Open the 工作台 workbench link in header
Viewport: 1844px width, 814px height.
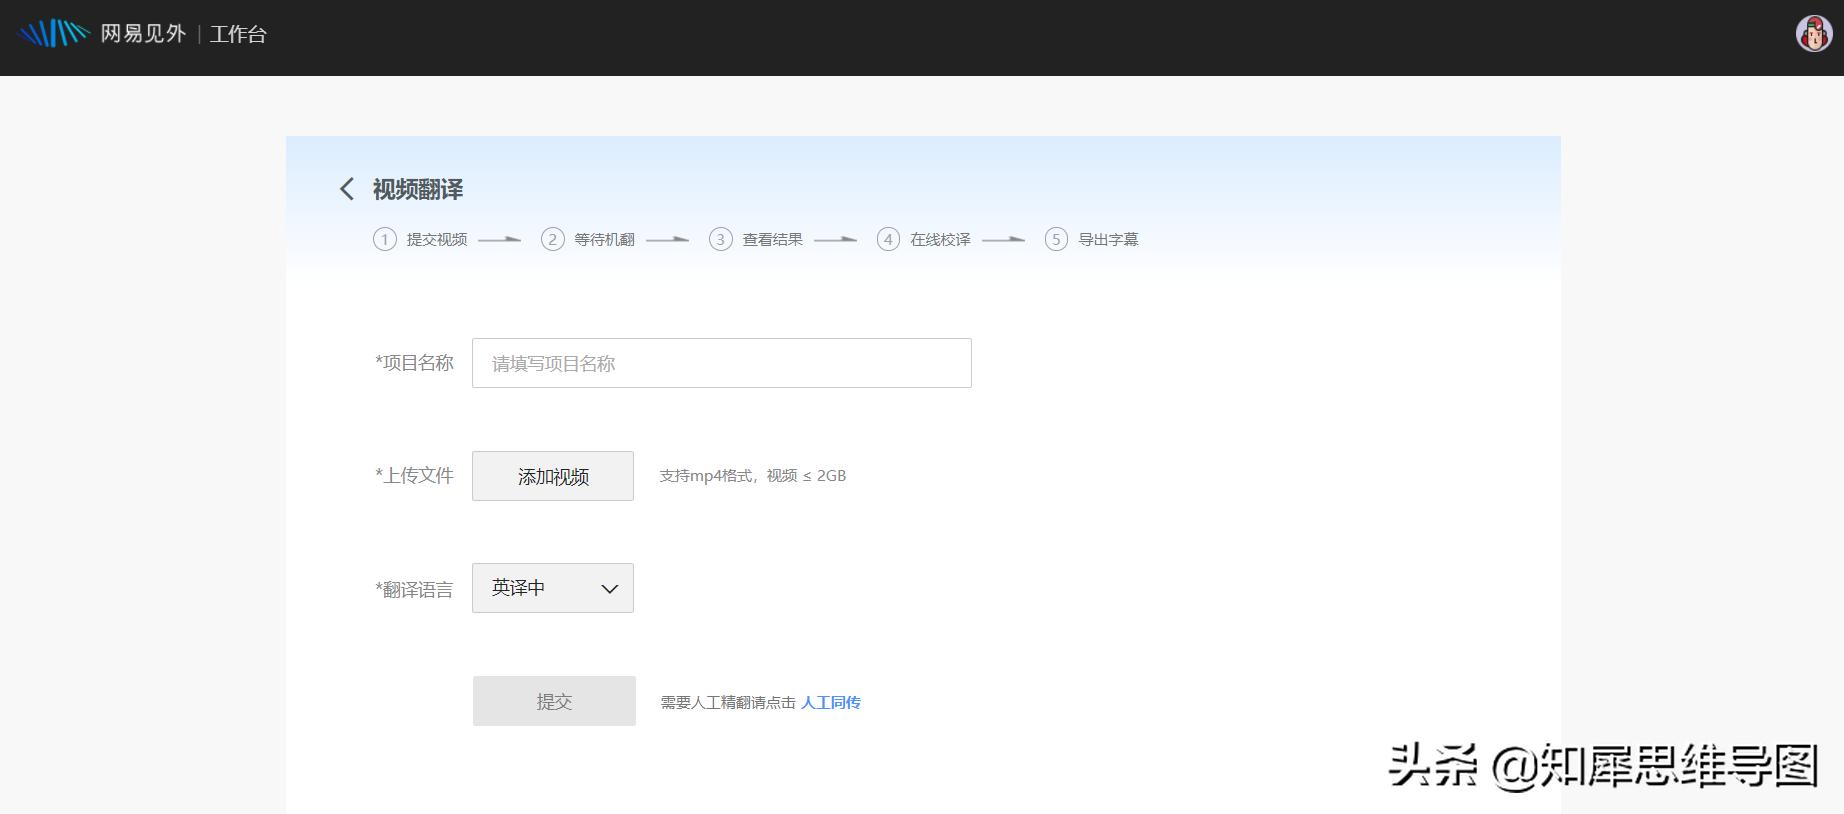click(x=238, y=34)
